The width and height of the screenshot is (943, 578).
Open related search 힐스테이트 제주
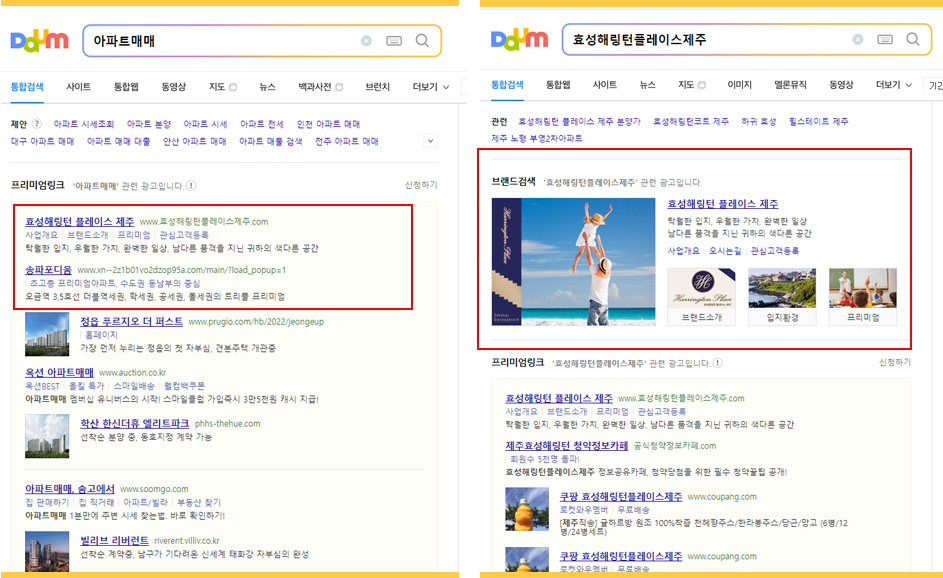click(819, 121)
